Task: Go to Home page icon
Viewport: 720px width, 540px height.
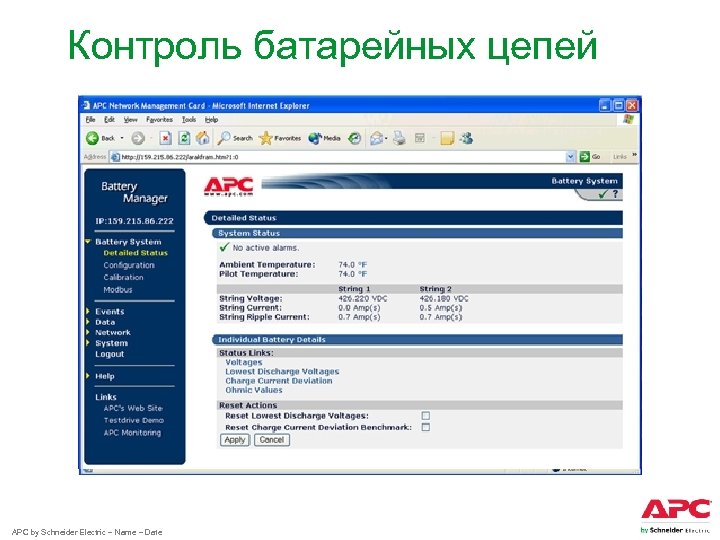Action: [202, 138]
